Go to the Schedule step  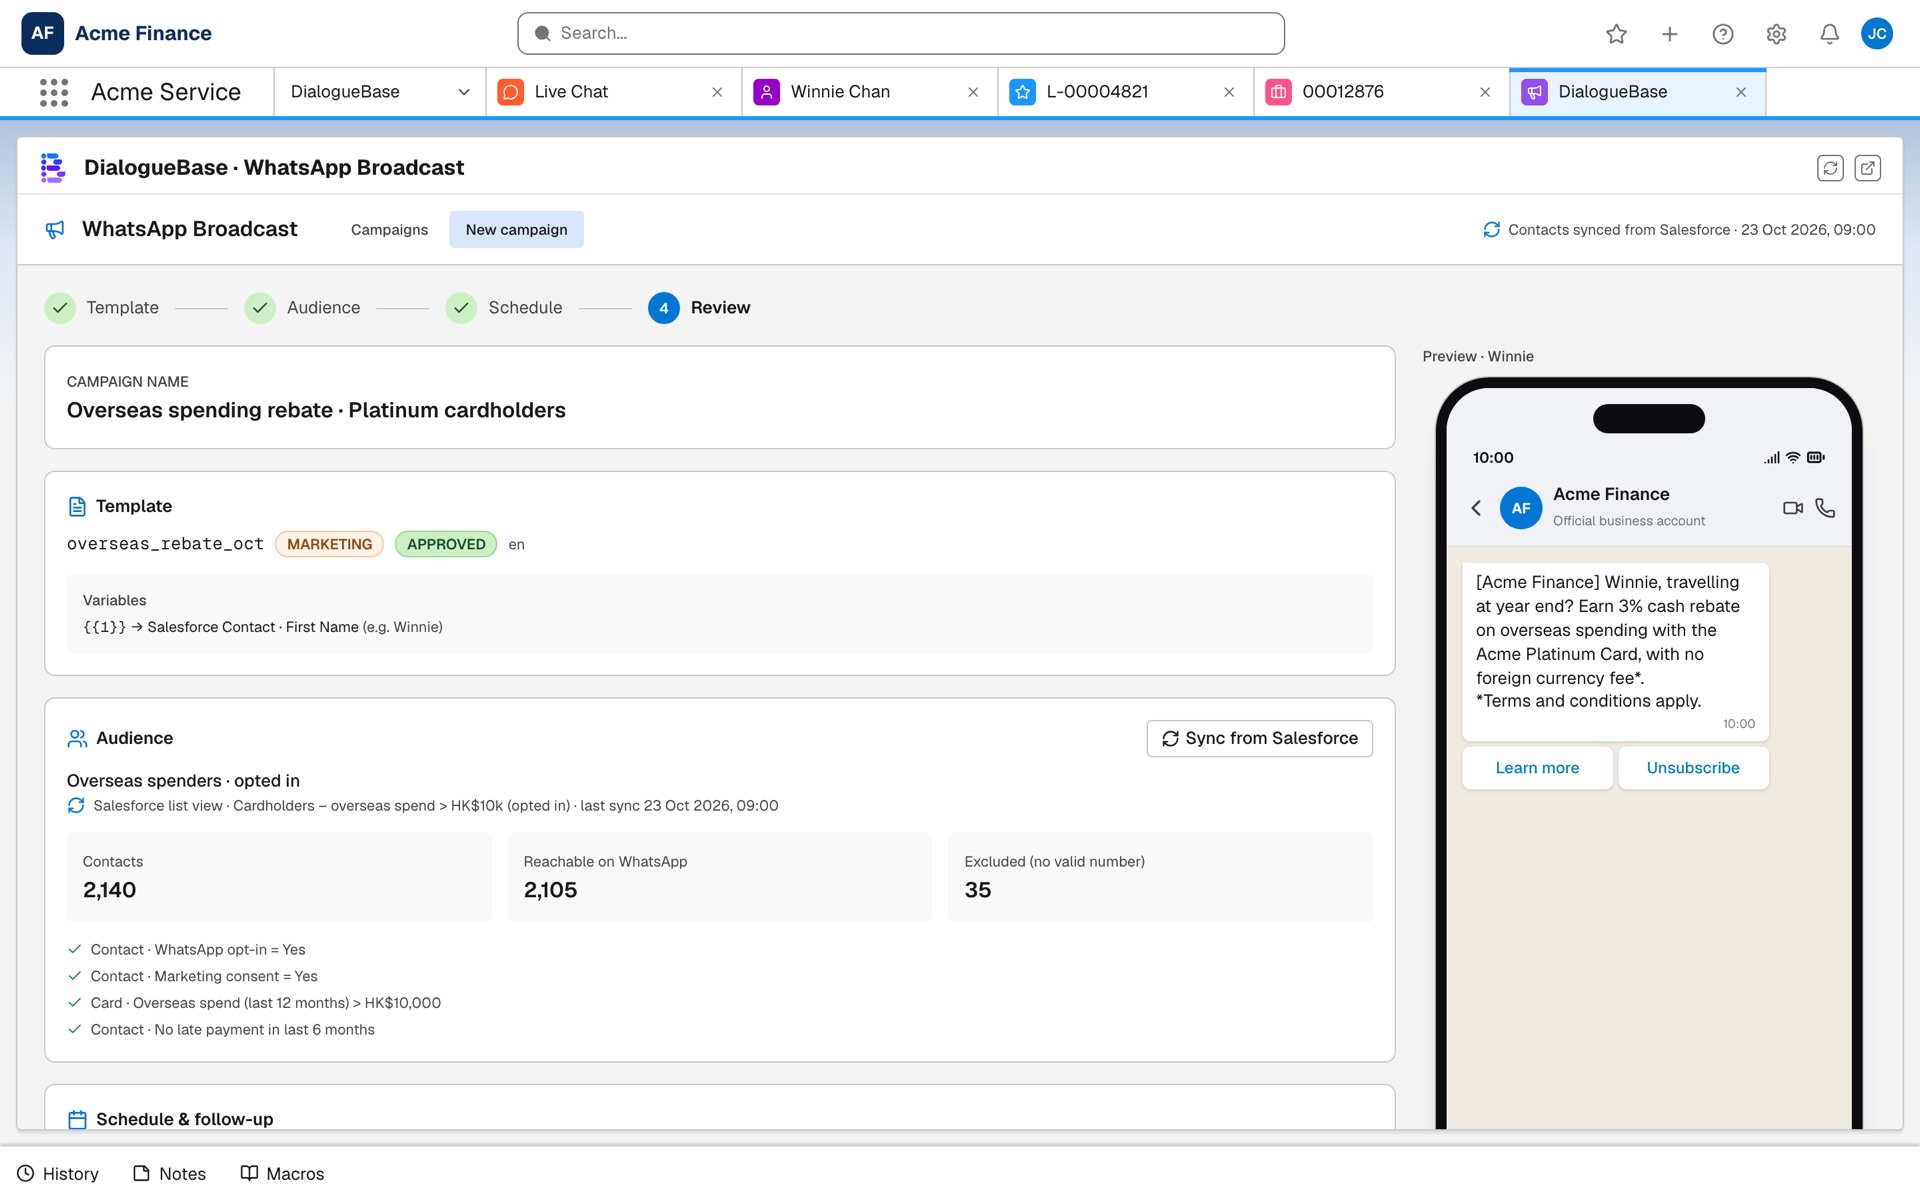[x=505, y=308]
